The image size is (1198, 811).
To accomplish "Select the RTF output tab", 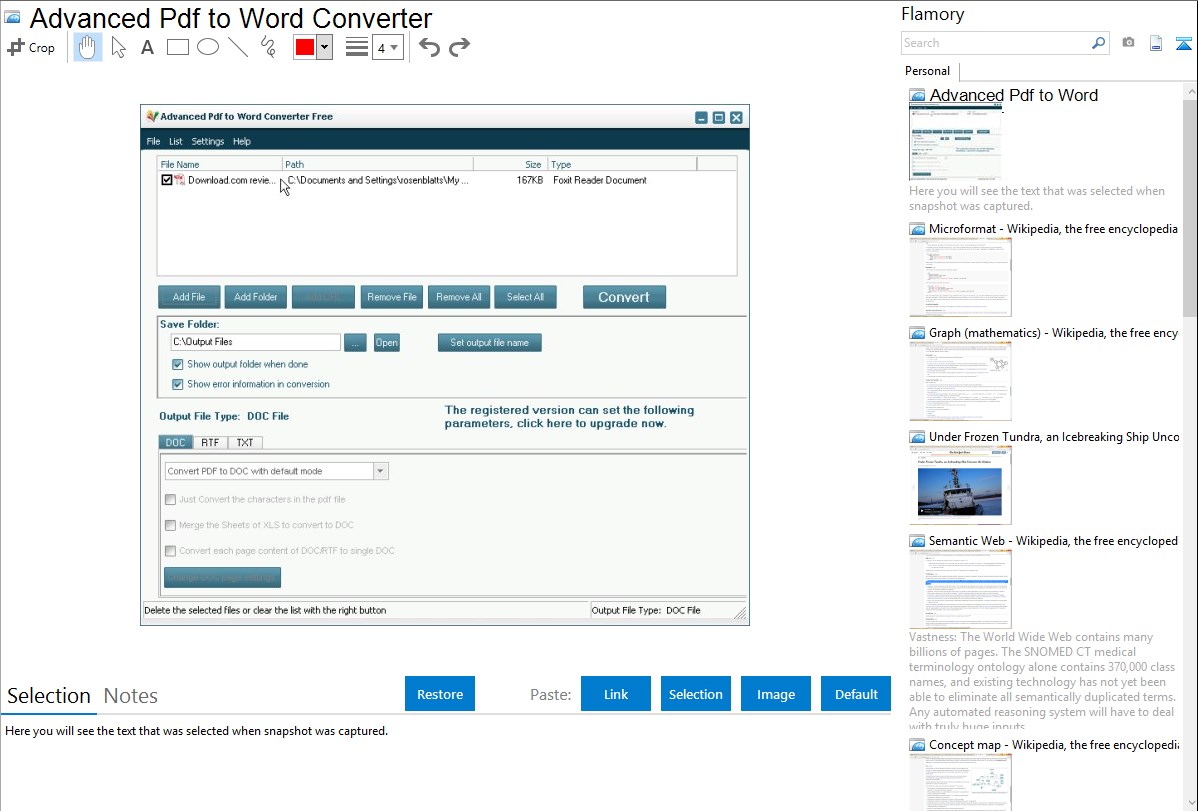I will tap(210, 443).
